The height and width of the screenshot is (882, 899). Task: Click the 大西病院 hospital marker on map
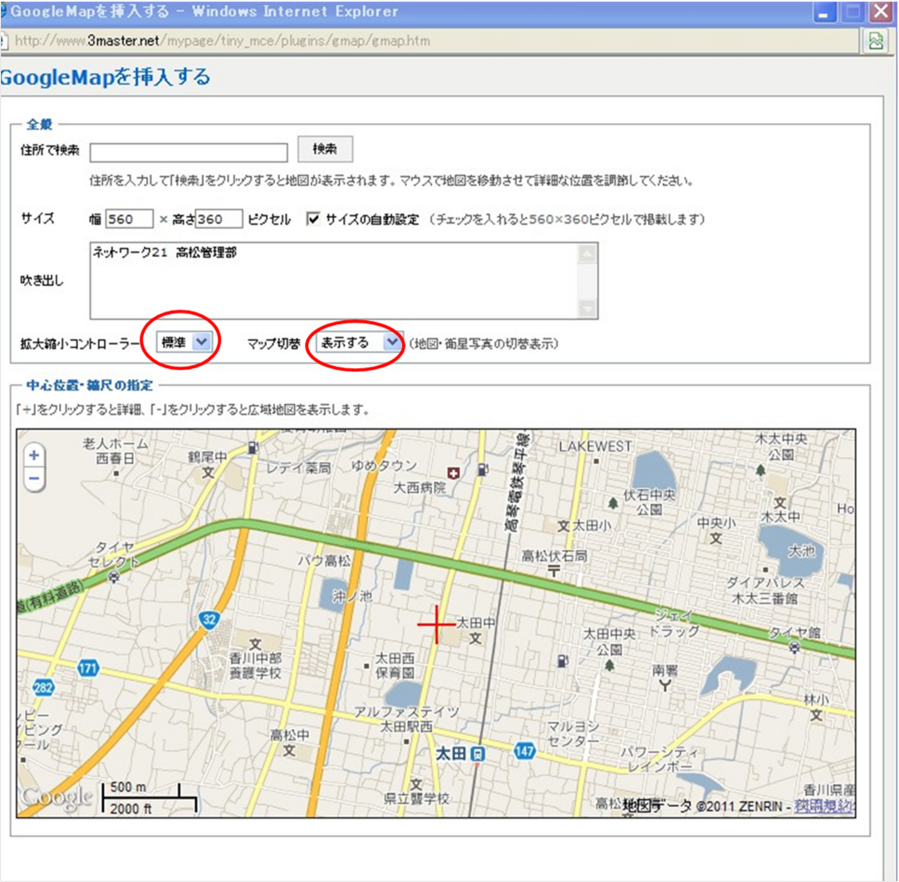(454, 473)
